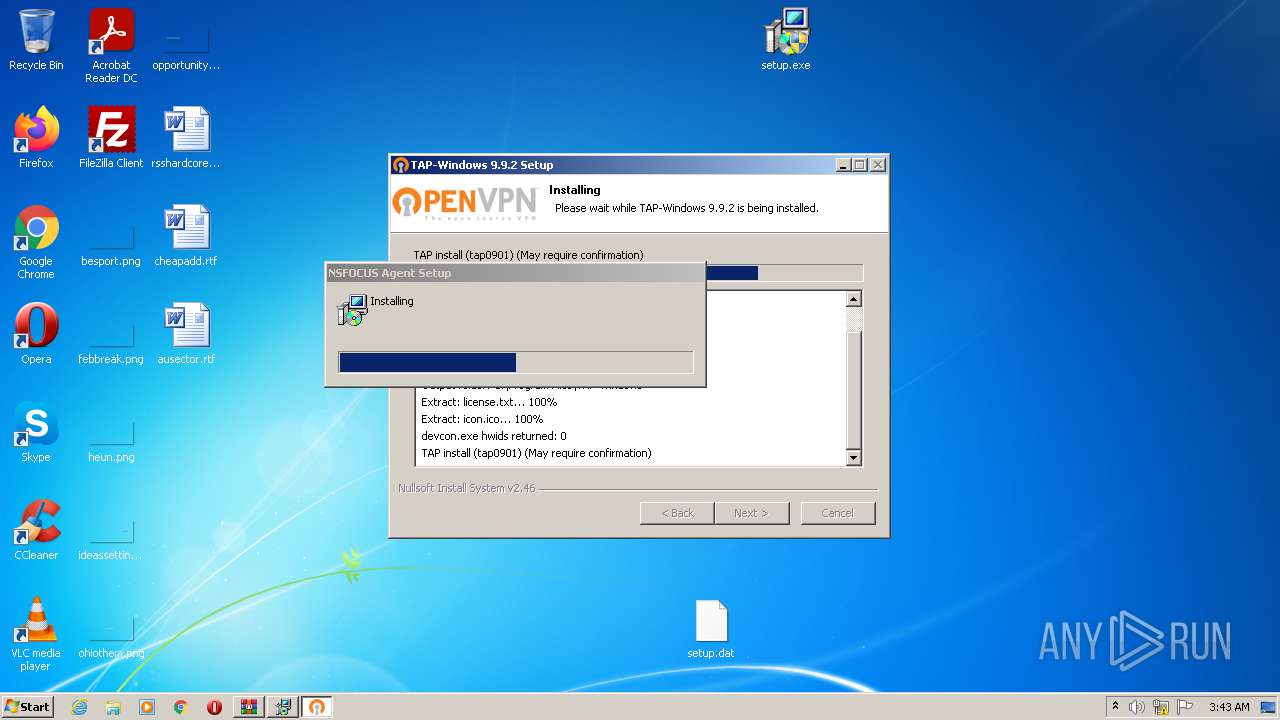Select setup.exe on the desktop
The width and height of the screenshot is (1280, 720).
pos(786,40)
